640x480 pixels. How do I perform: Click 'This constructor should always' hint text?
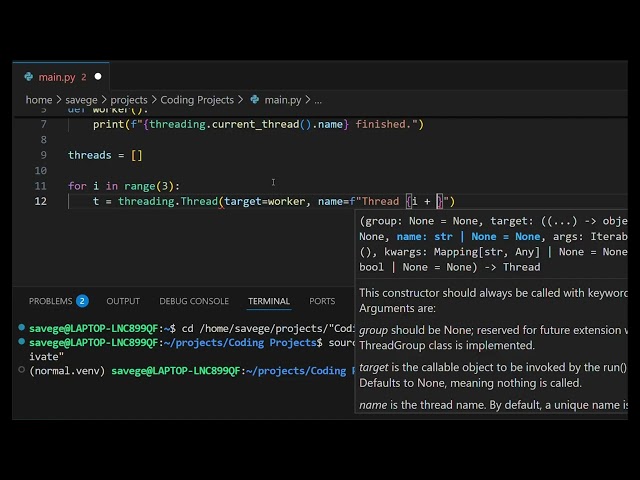pyautogui.click(x=493, y=293)
